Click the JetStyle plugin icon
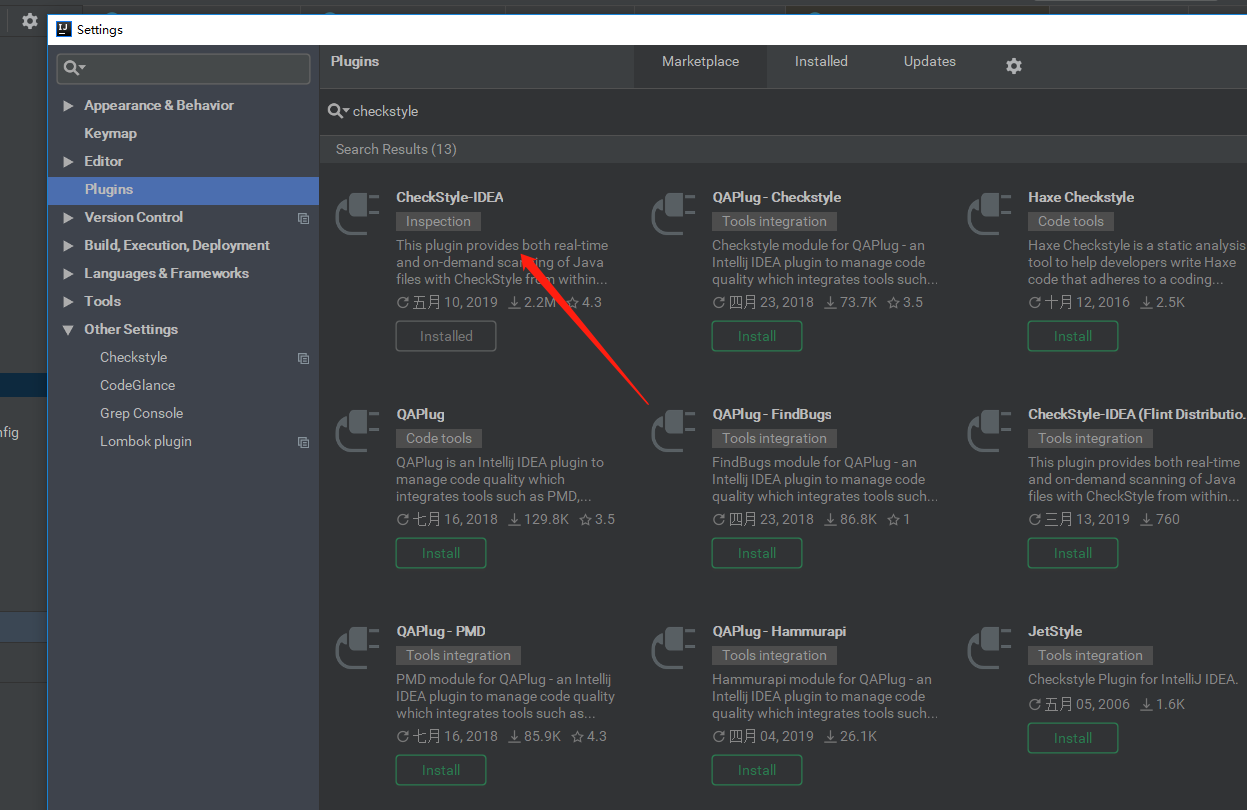Image resolution: width=1247 pixels, height=810 pixels. point(989,648)
